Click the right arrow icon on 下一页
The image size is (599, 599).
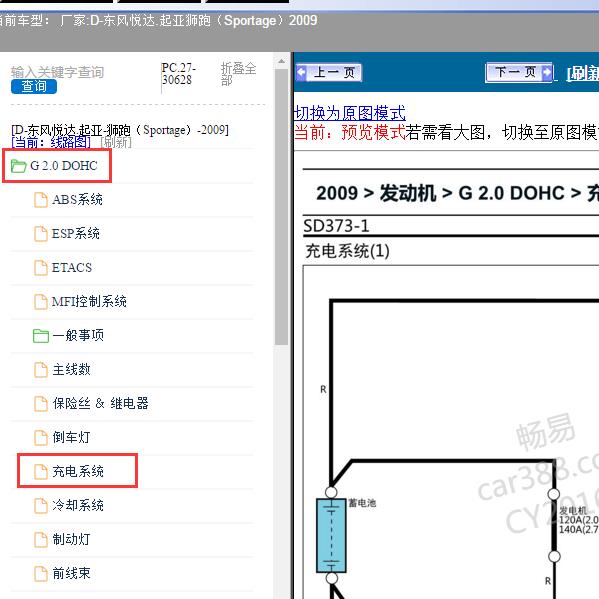[x=547, y=72]
